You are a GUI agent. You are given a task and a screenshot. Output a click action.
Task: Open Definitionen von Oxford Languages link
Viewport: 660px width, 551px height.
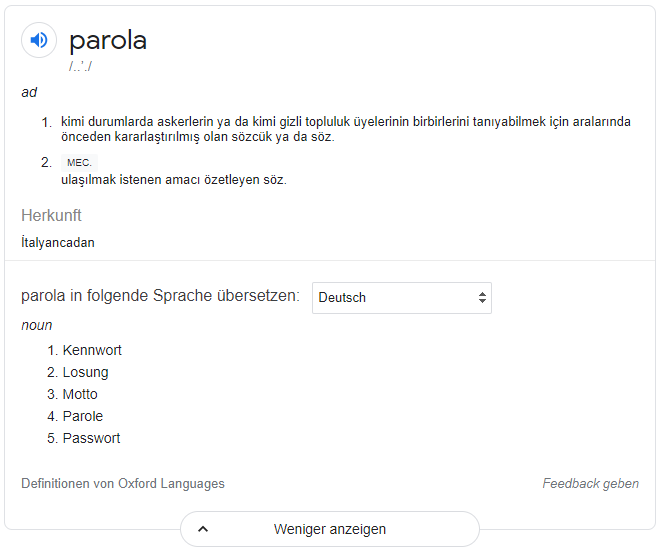(123, 484)
